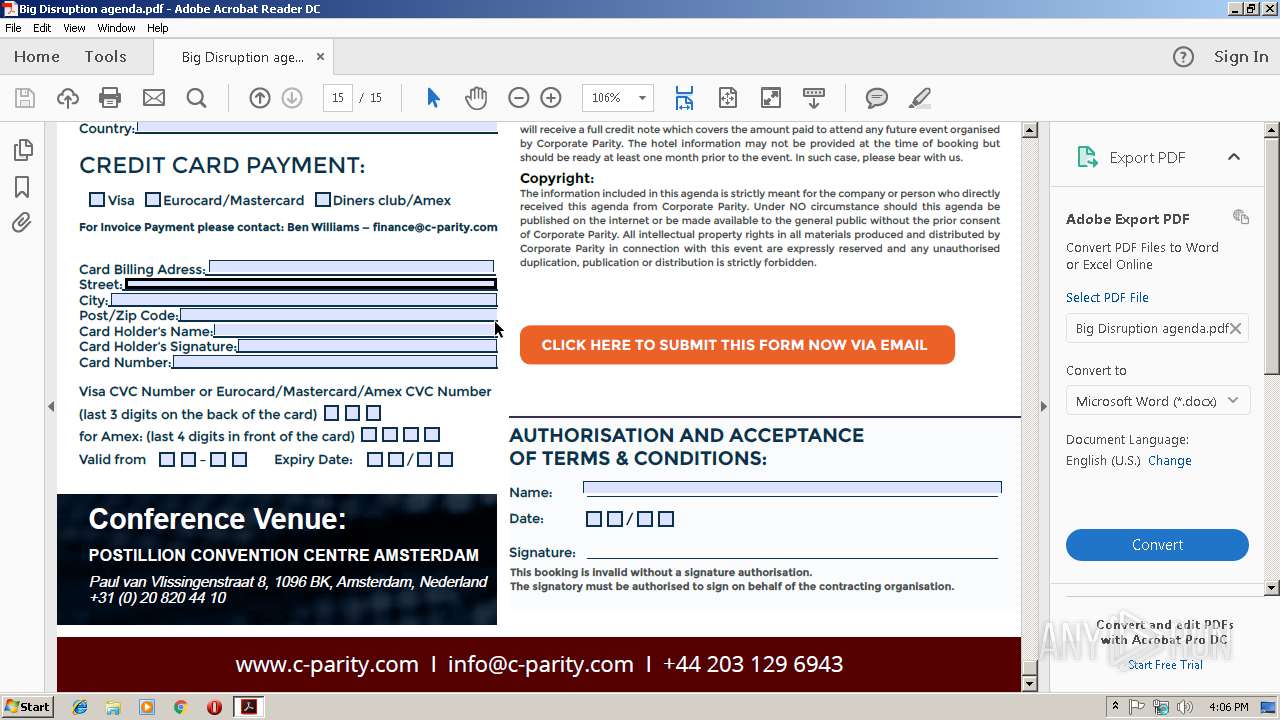Tick the Eurocard/Mastercard checkbox
Viewport: 1280px width, 720px height.
153,199
